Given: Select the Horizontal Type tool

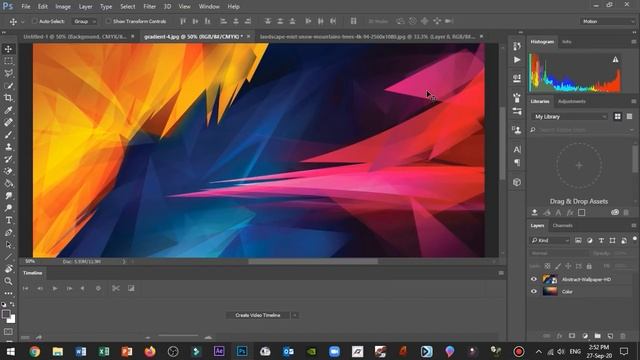Looking at the screenshot, I should [x=8, y=220].
